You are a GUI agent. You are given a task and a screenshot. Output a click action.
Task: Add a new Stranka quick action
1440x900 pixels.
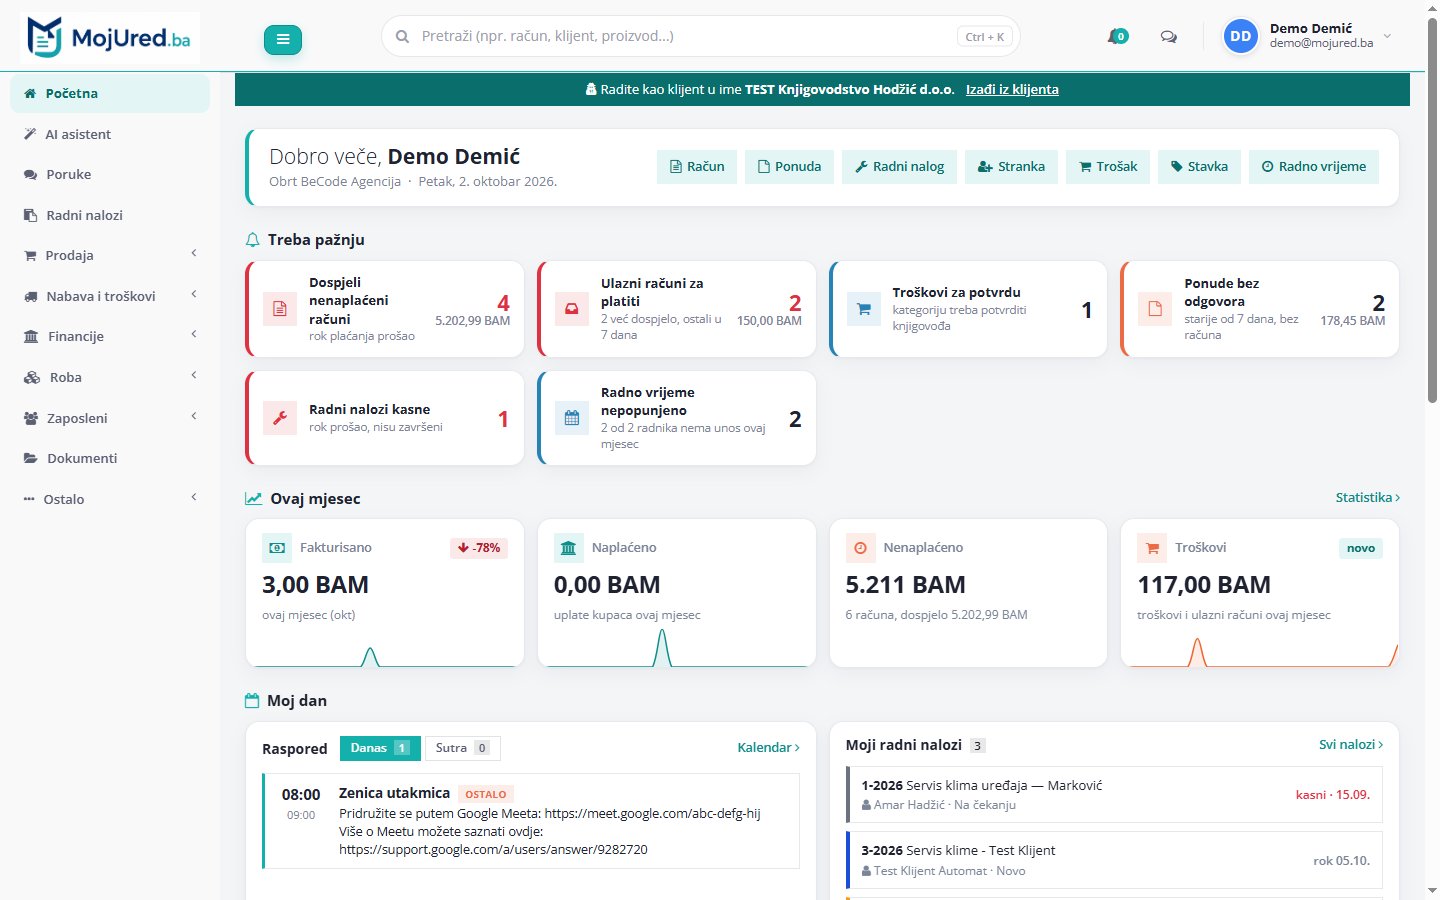pyautogui.click(x=1011, y=167)
